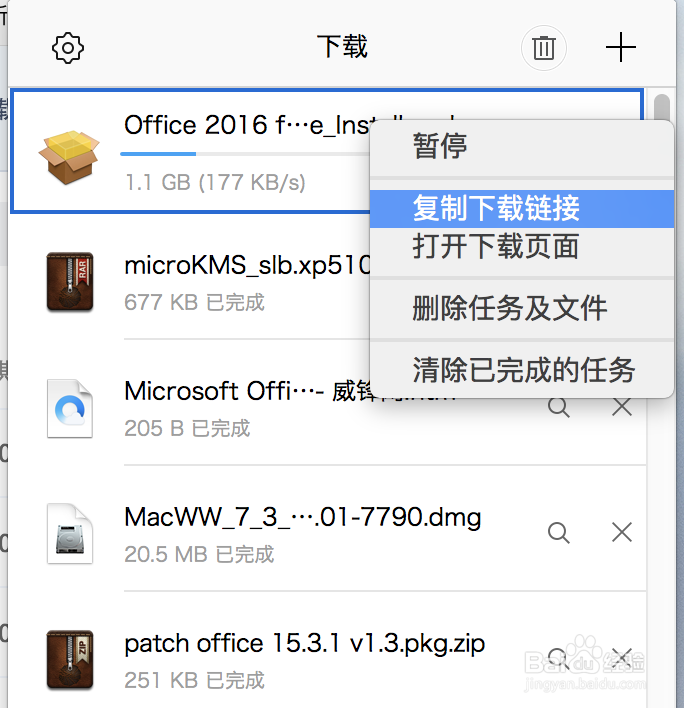Click the Office 2016 package box icon
Viewport: 684px width, 708px height.
coord(69,157)
